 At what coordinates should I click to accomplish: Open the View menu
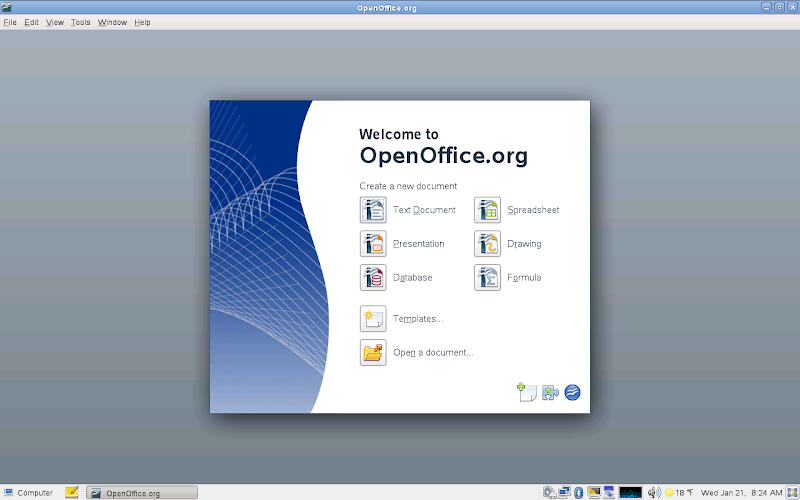55,22
